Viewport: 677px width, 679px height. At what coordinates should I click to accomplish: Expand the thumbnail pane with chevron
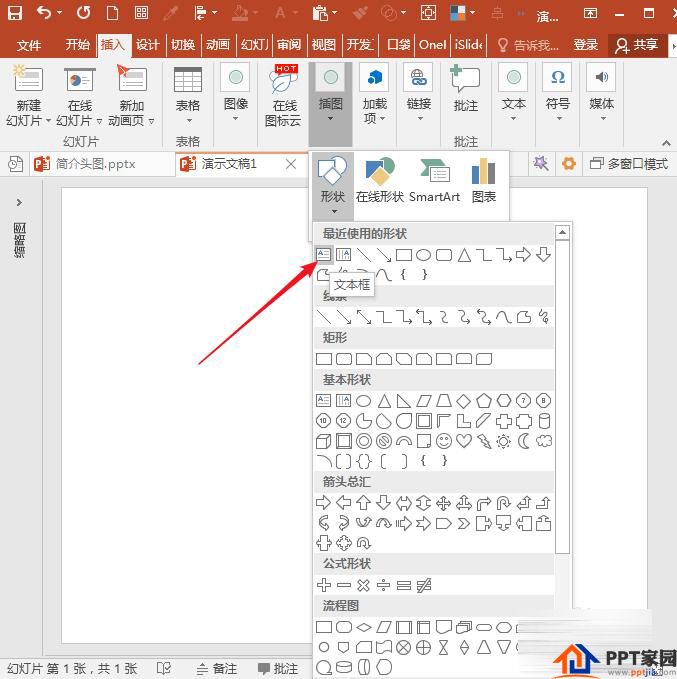coord(19,202)
